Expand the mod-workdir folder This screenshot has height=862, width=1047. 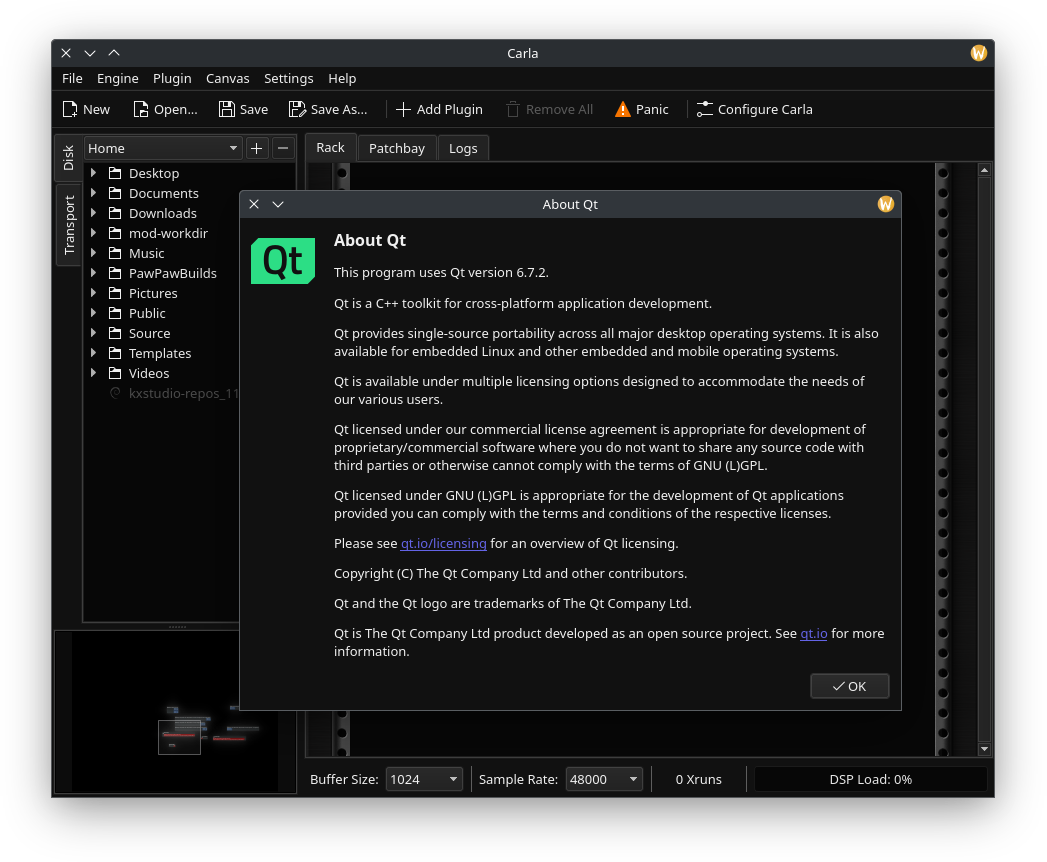point(93,233)
